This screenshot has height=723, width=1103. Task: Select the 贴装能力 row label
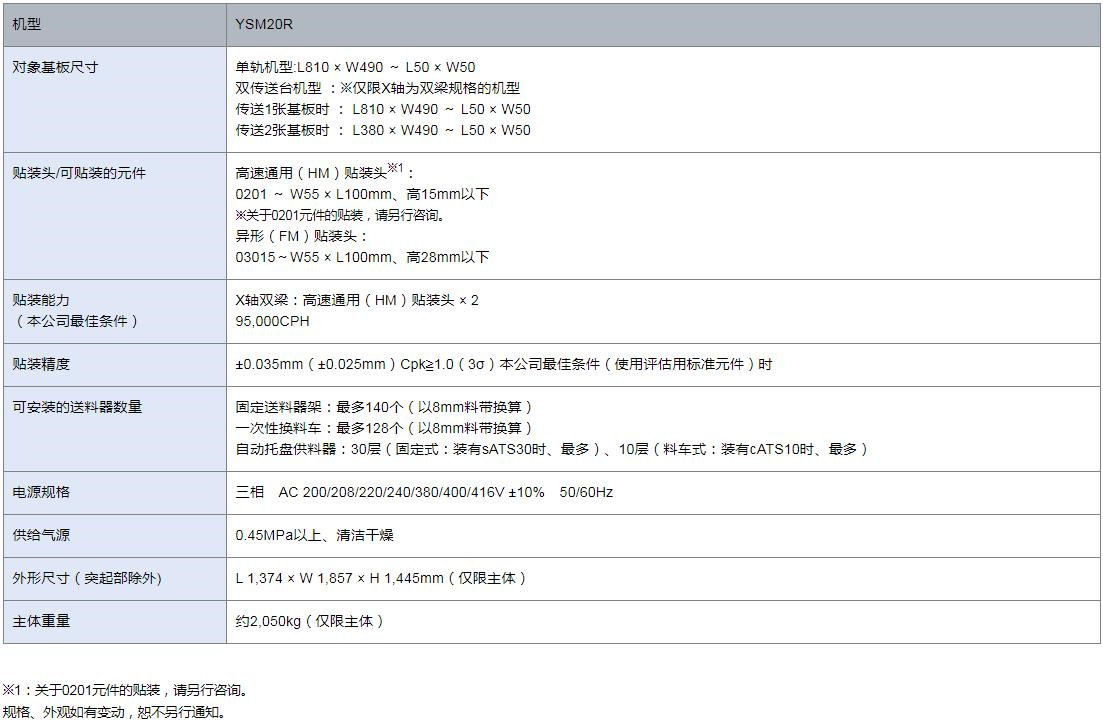pyautogui.click(x=41, y=299)
